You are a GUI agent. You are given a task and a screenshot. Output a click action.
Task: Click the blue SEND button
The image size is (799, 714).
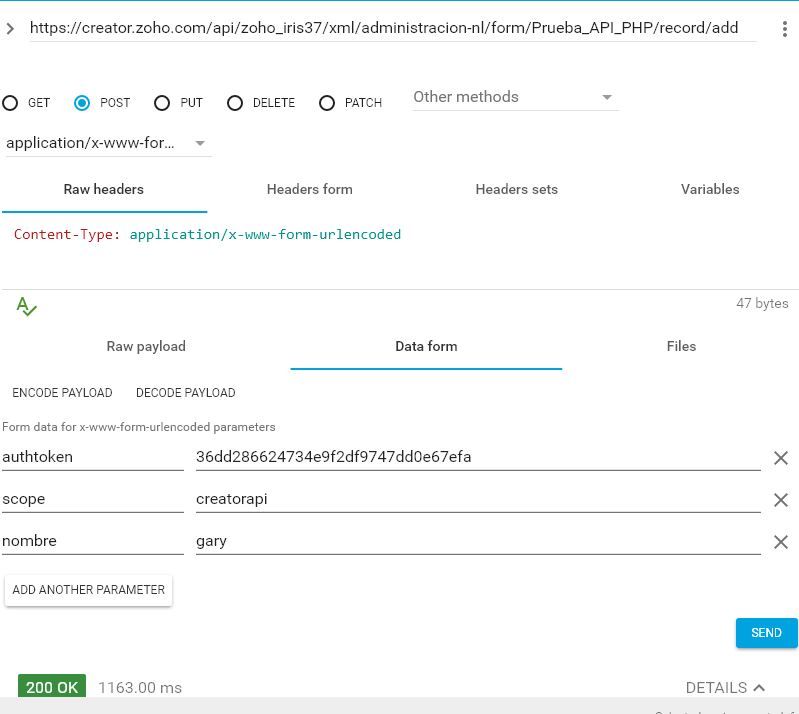766,633
